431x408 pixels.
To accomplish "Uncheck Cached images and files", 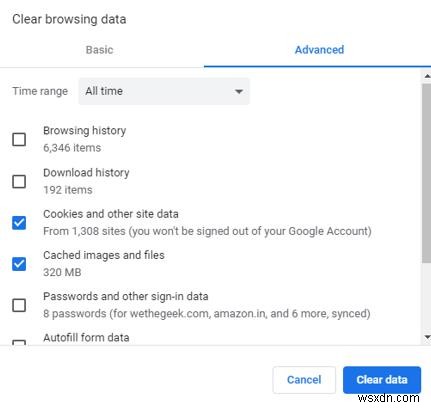I will (19, 264).
